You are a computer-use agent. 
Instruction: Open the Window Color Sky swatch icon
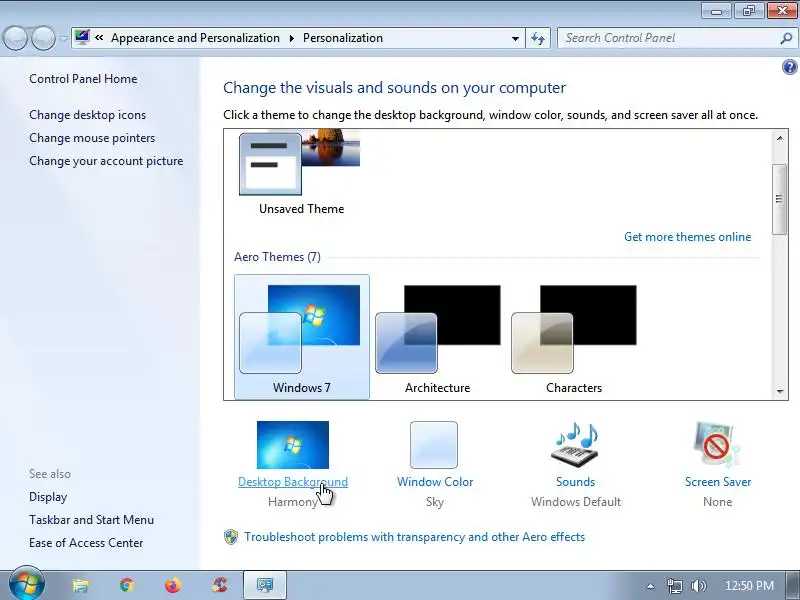434,444
